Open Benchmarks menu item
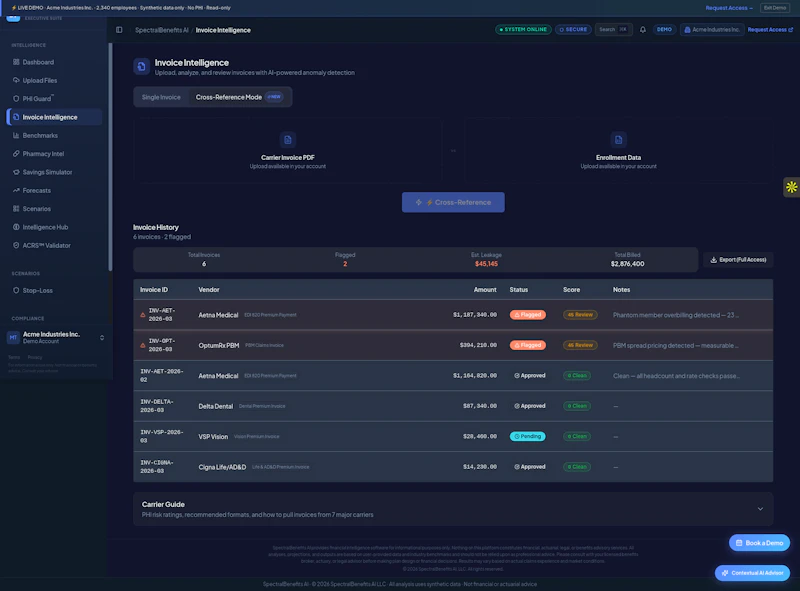The image size is (800, 591). click(54, 135)
